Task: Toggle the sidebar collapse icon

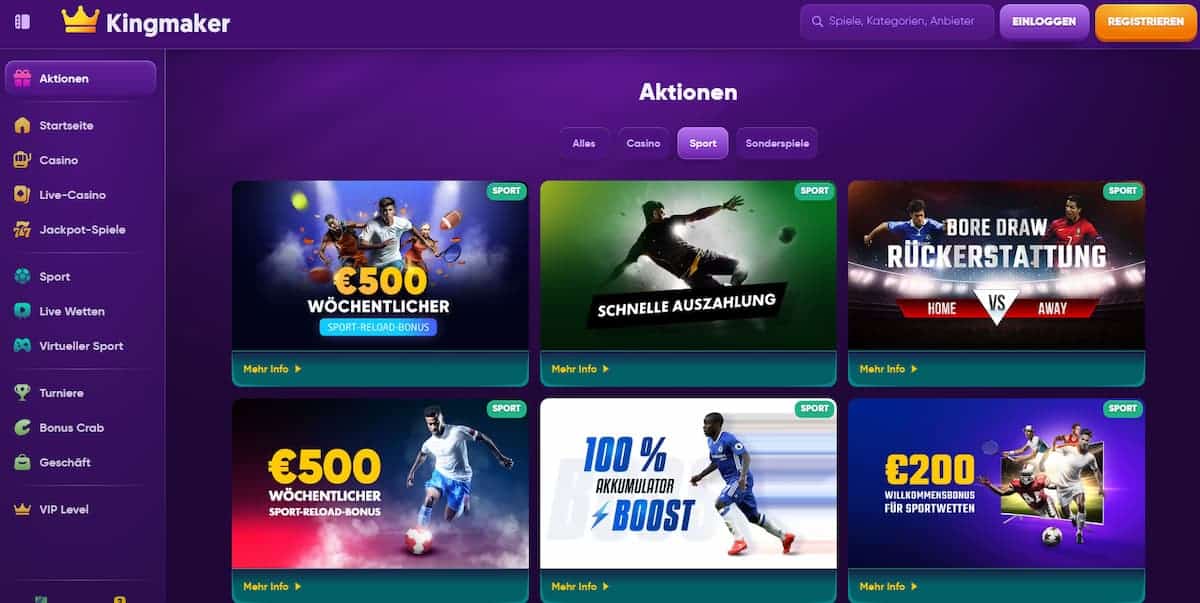Action: 22,21
